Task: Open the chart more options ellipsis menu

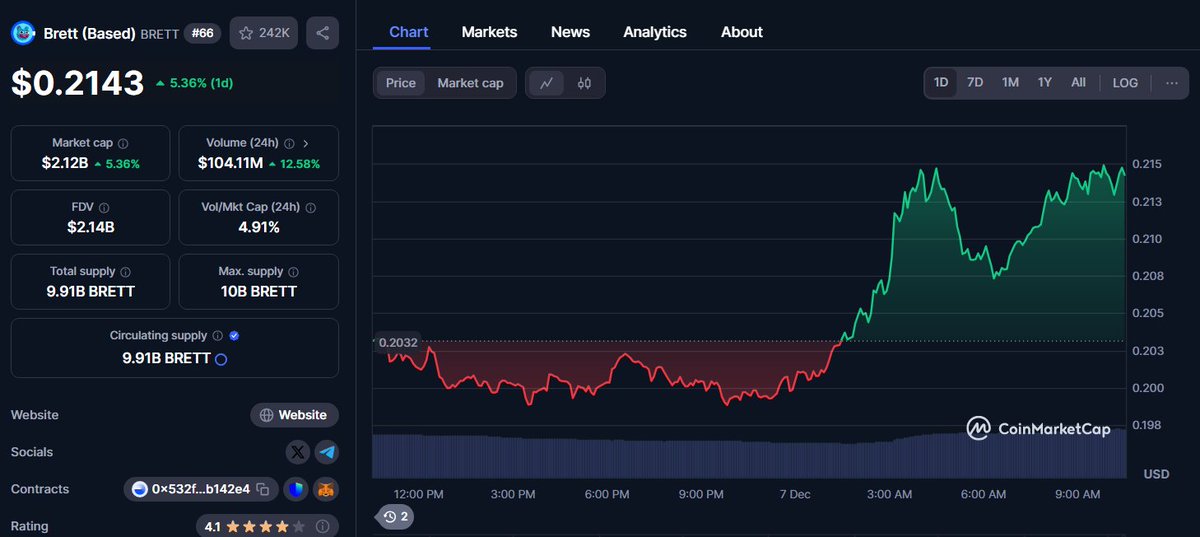Action: click(x=1171, y=83)
